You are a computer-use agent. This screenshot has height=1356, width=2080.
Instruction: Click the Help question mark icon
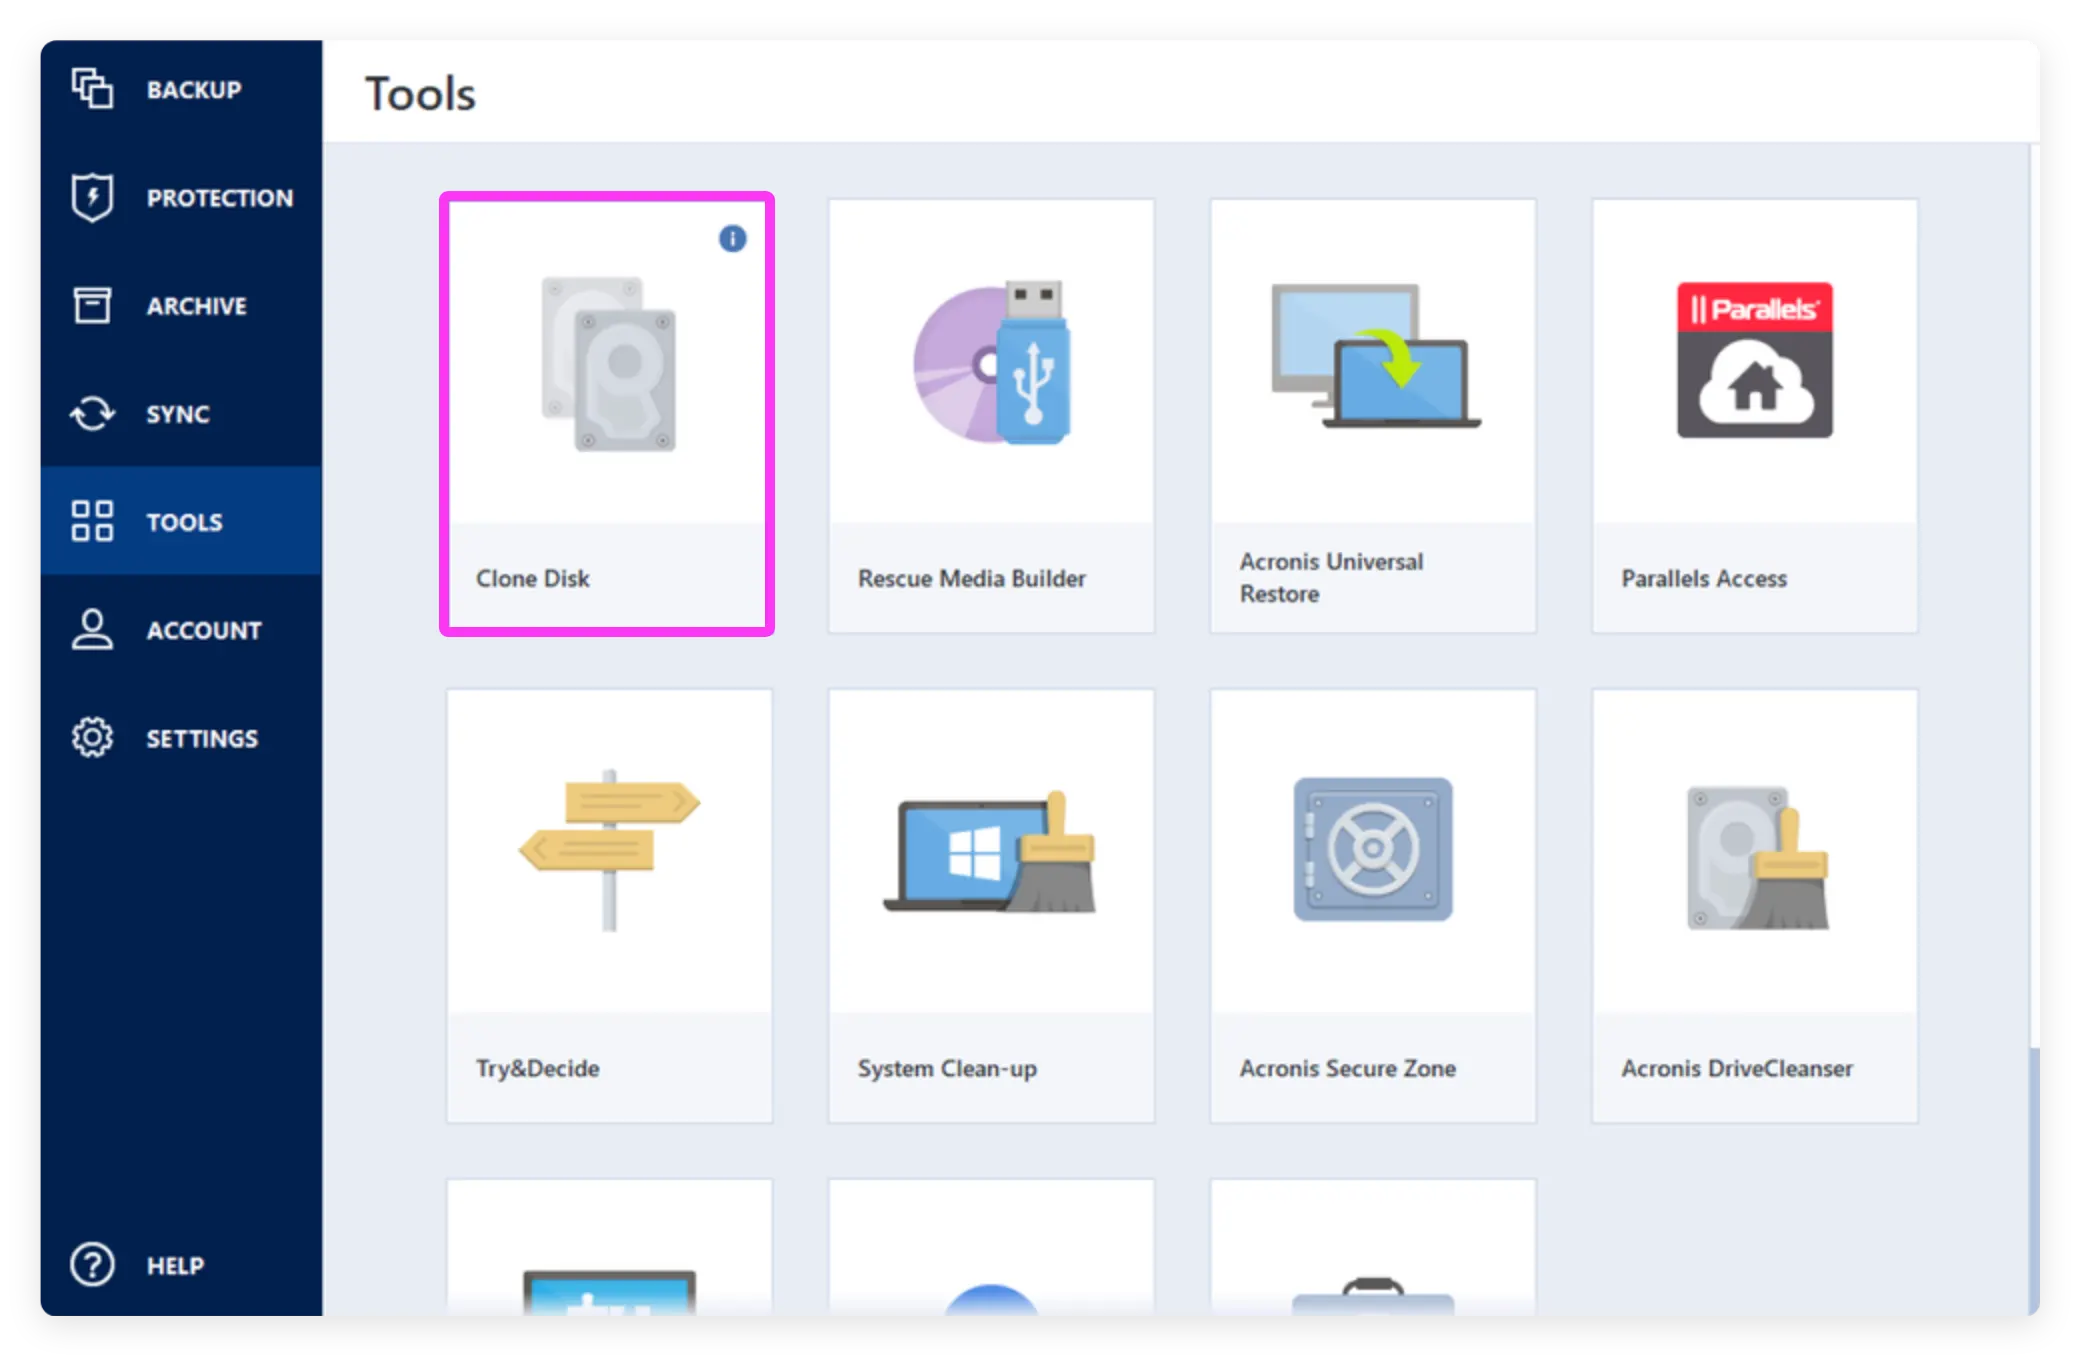click(92, 1264)
